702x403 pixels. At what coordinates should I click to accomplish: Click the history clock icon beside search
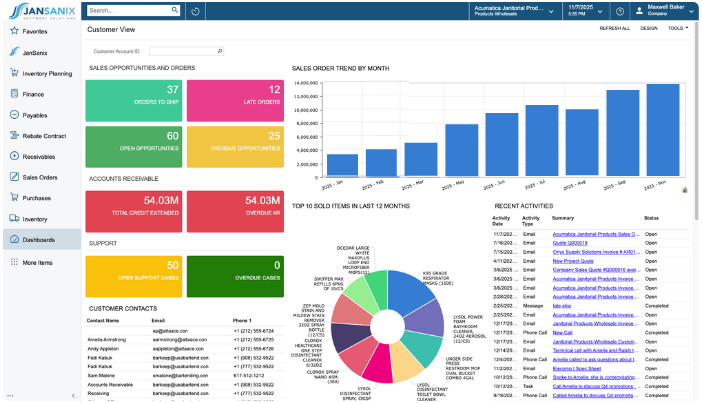(195, 11)
